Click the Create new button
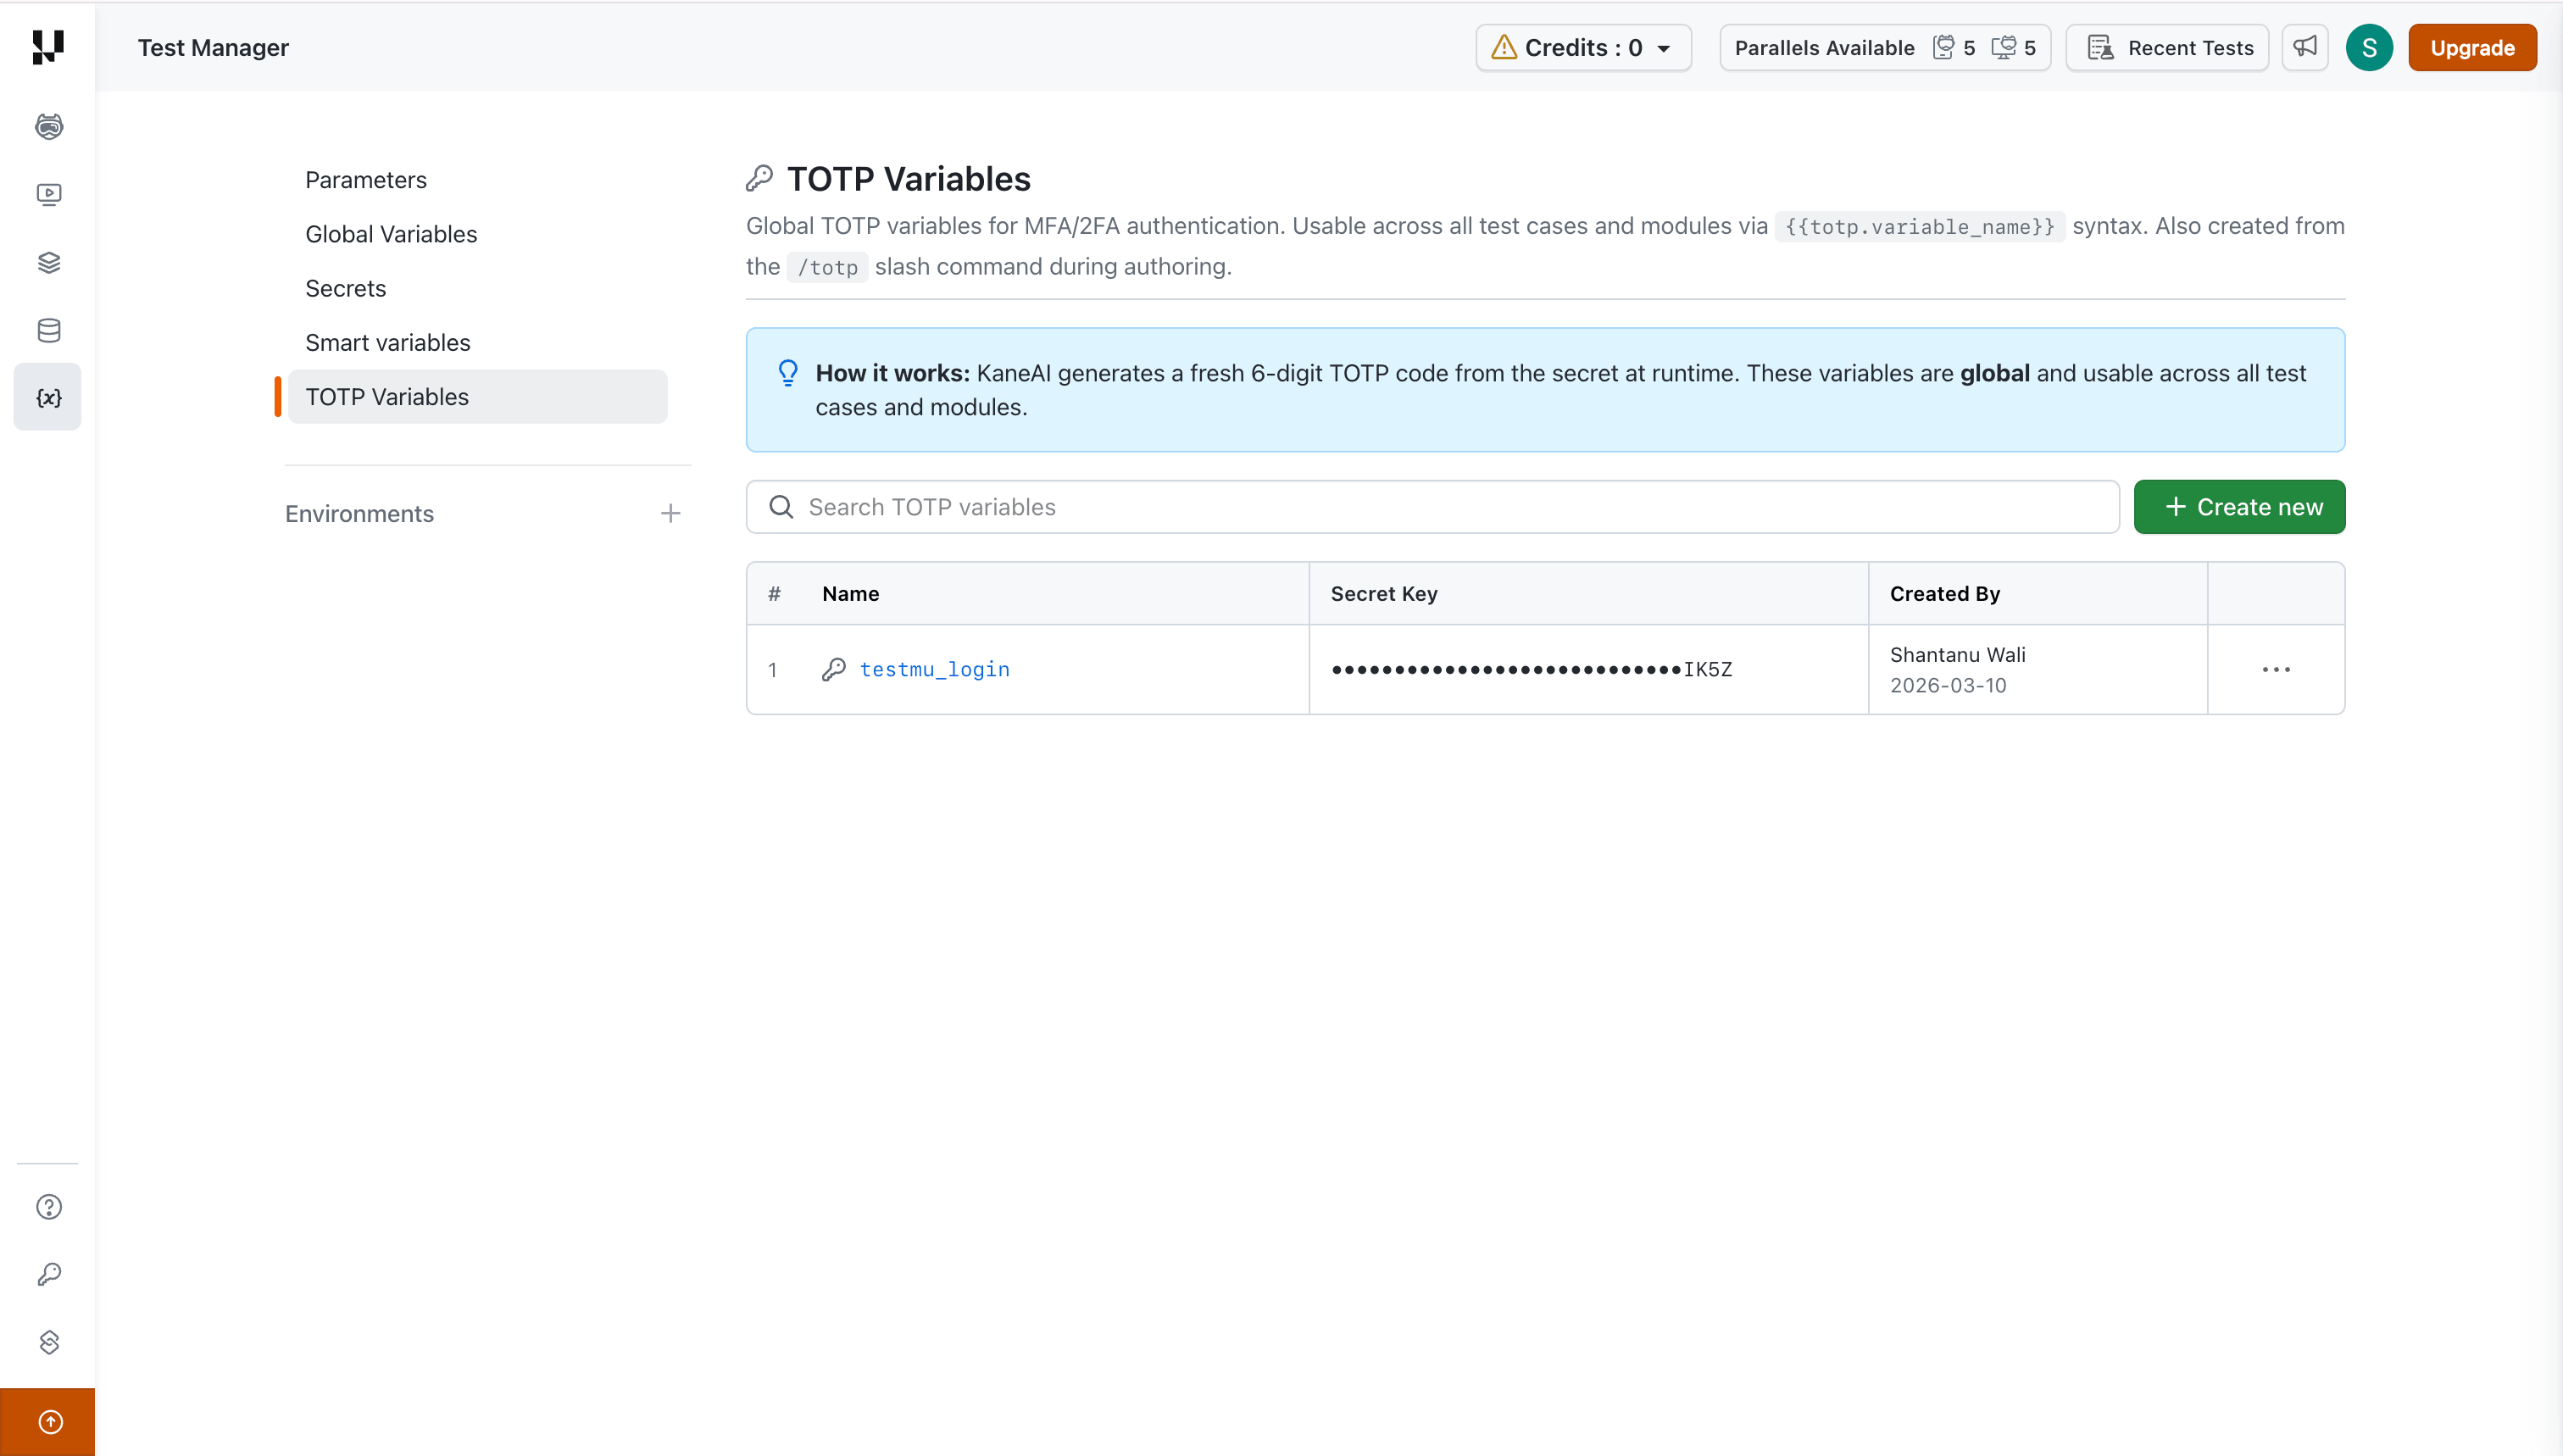The height and width of the screenshot is (1456, 2563). pos(2239,506)
